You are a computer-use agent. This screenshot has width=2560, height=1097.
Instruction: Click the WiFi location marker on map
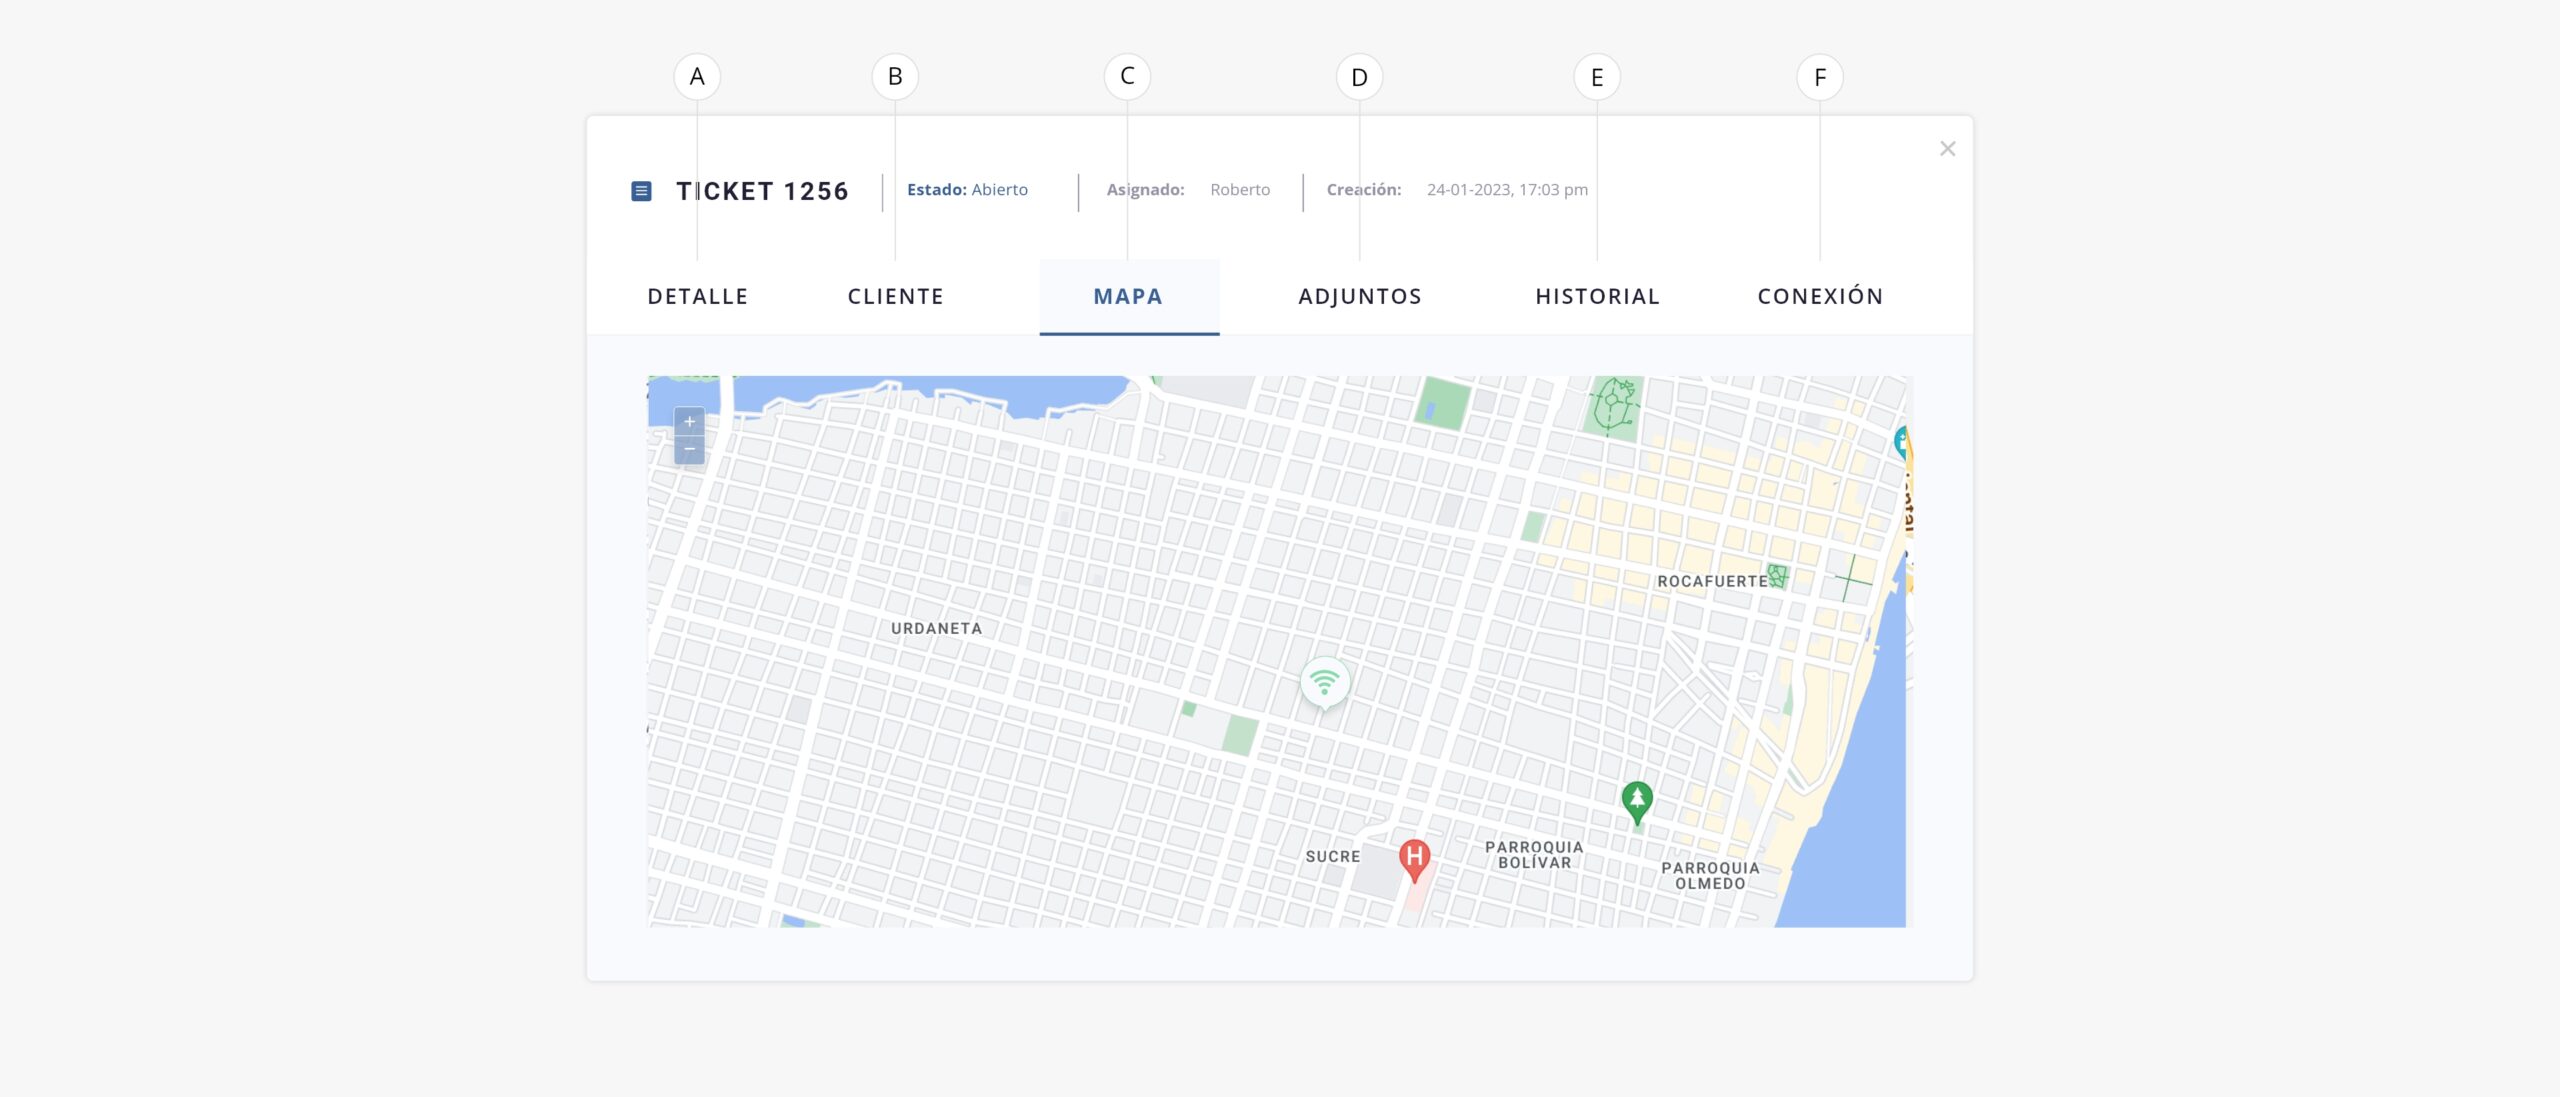click(1324, 683)
